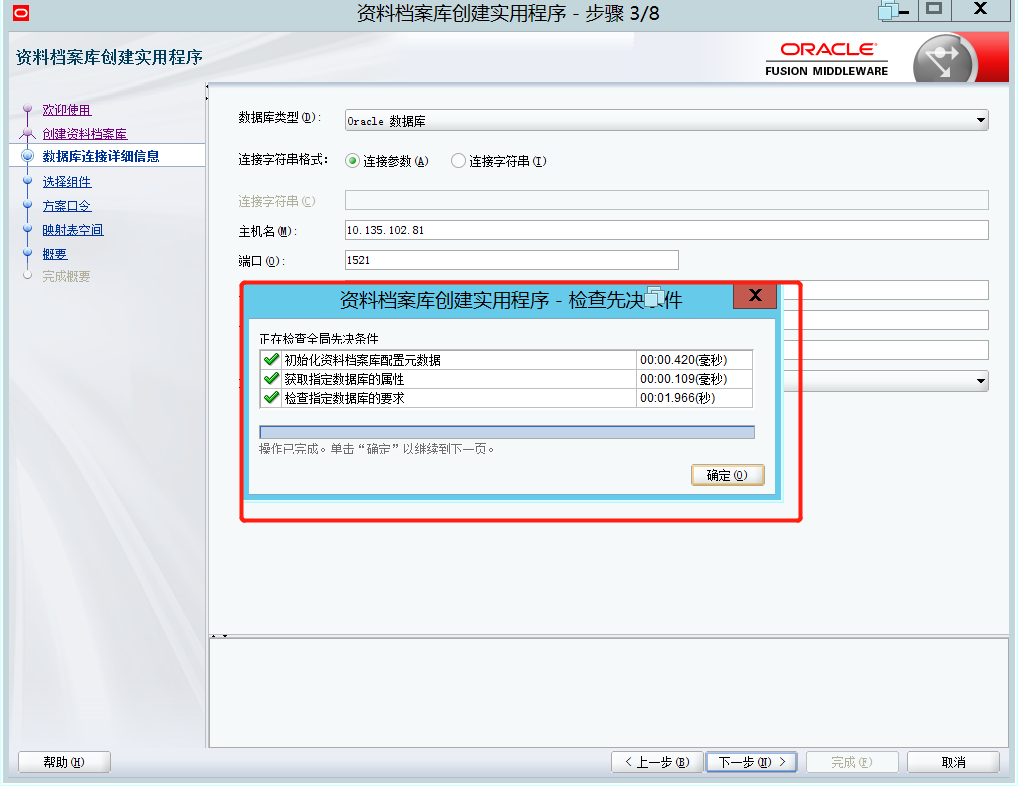Open the dropdown arrow below the dialog's right edge

(x=982, y=380)
